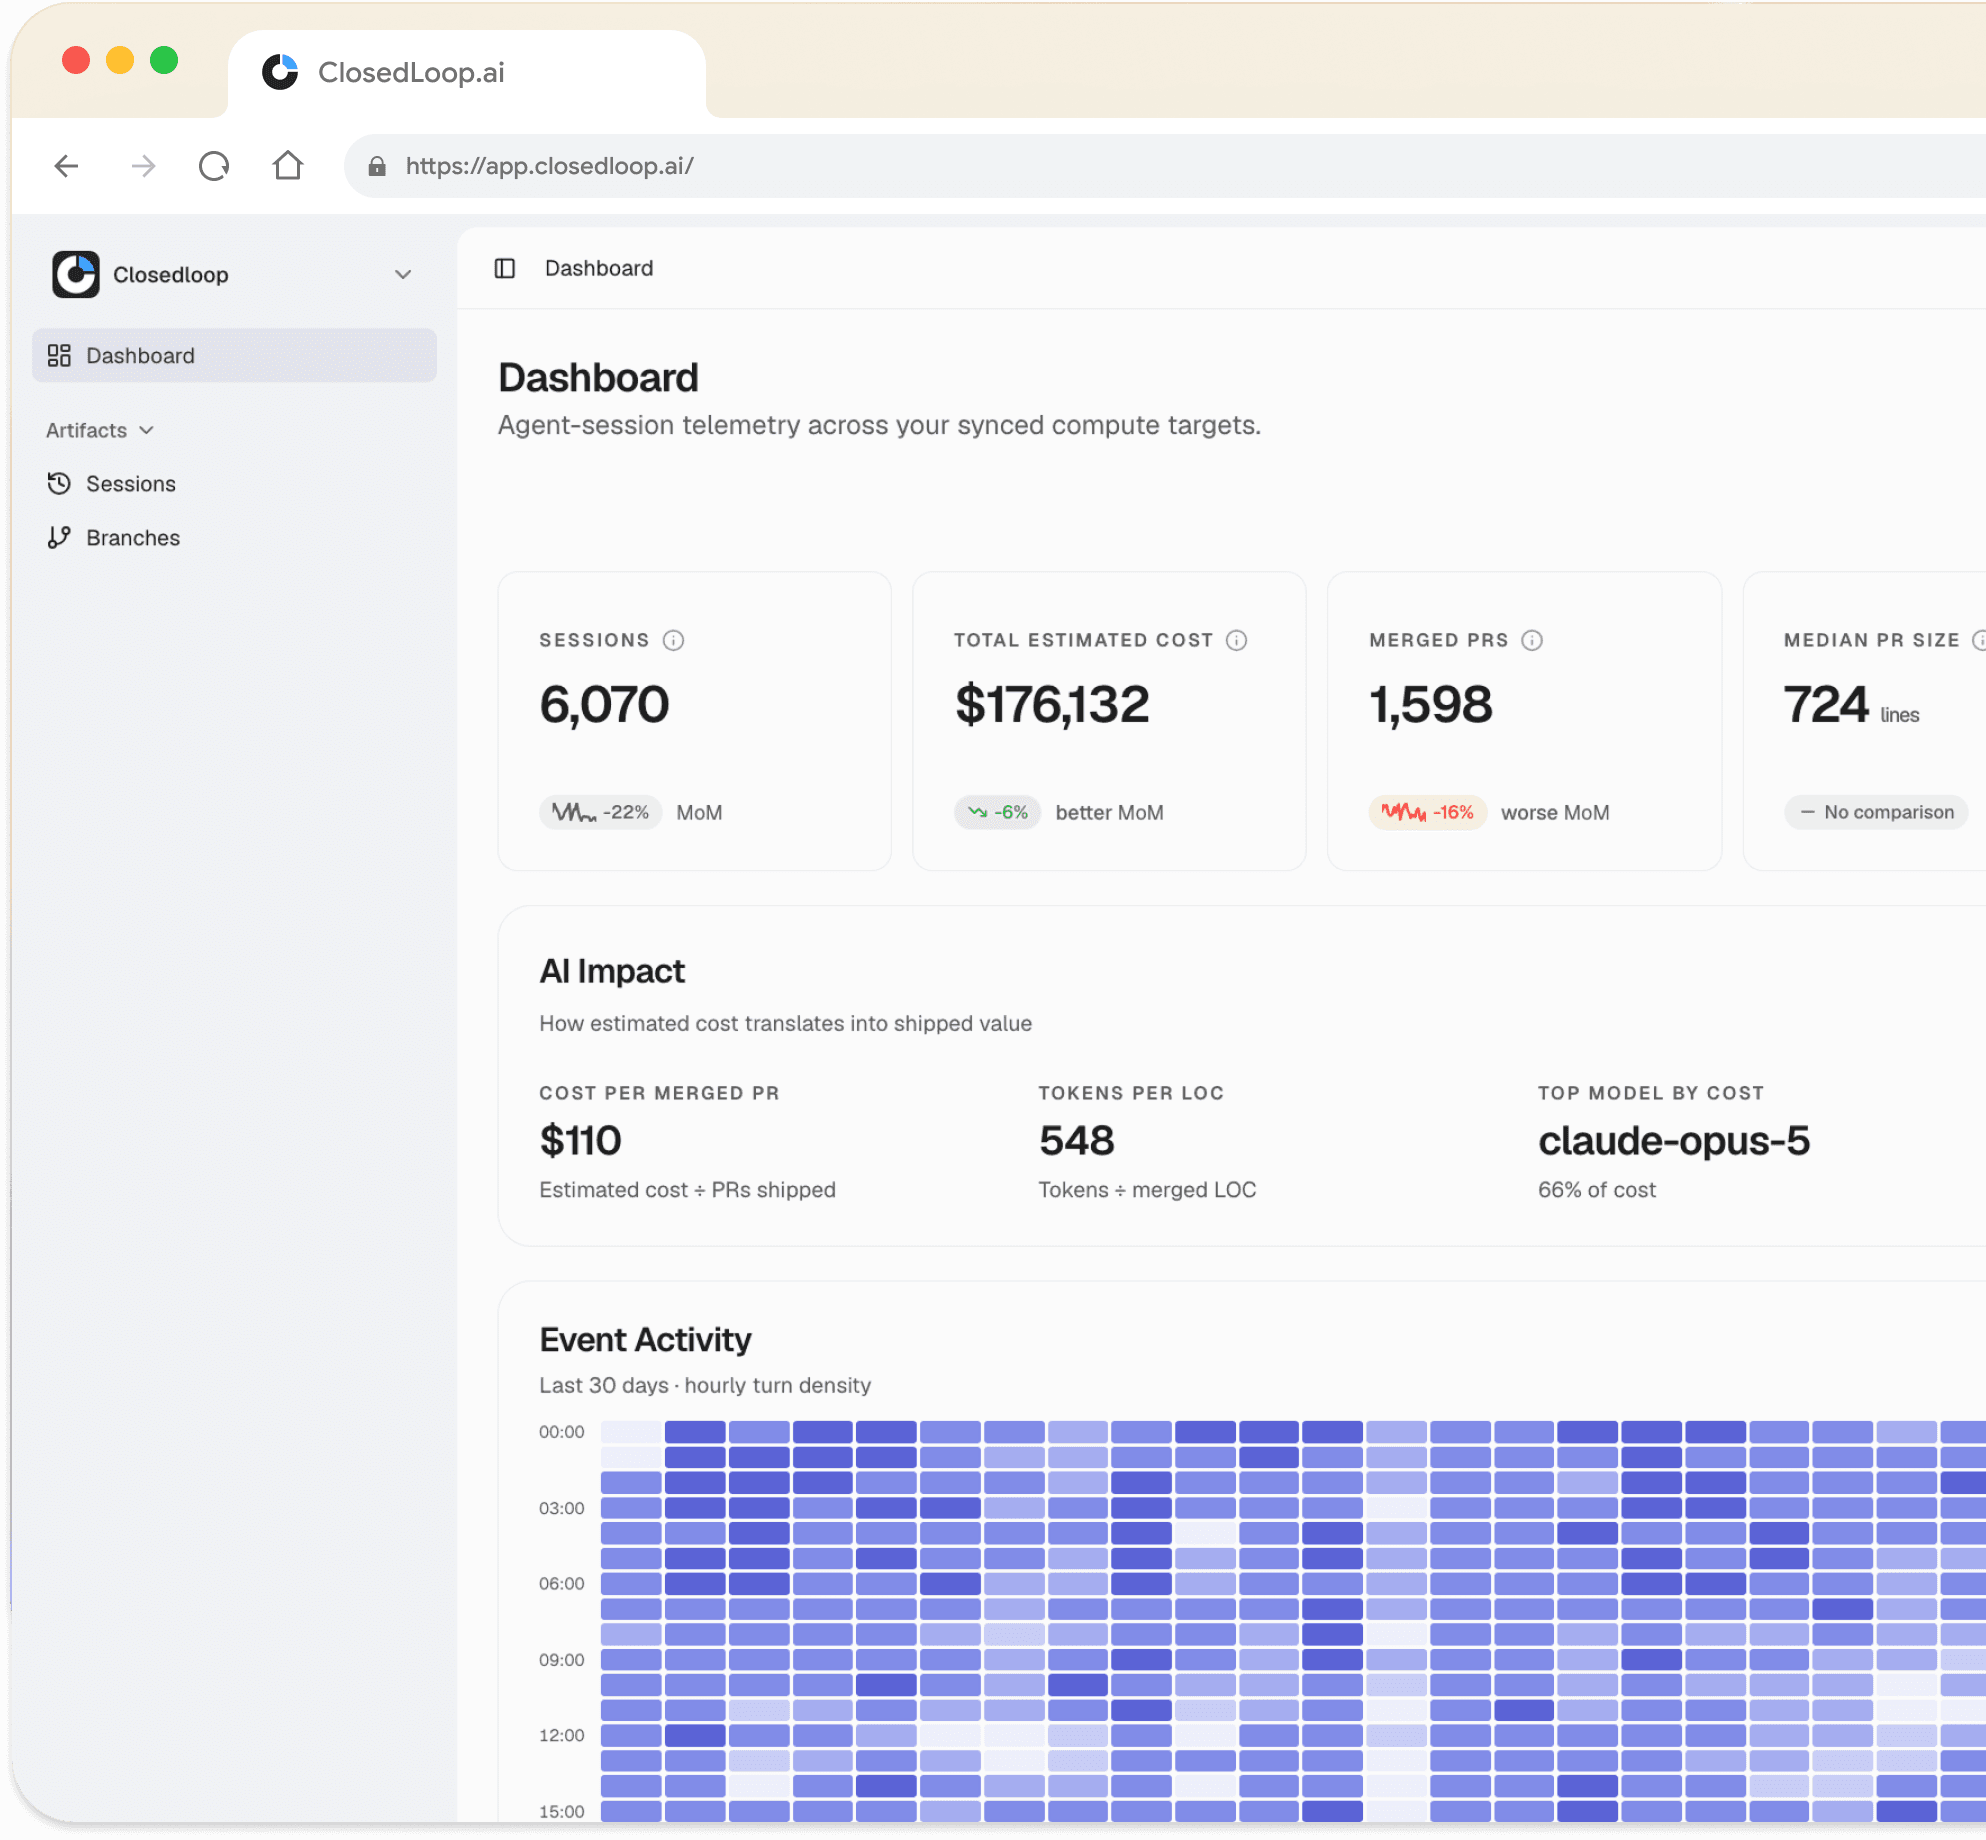Click the Event Activity heading
The height and width of the screenshot is (1840, 1986).
pos(645,1339)
